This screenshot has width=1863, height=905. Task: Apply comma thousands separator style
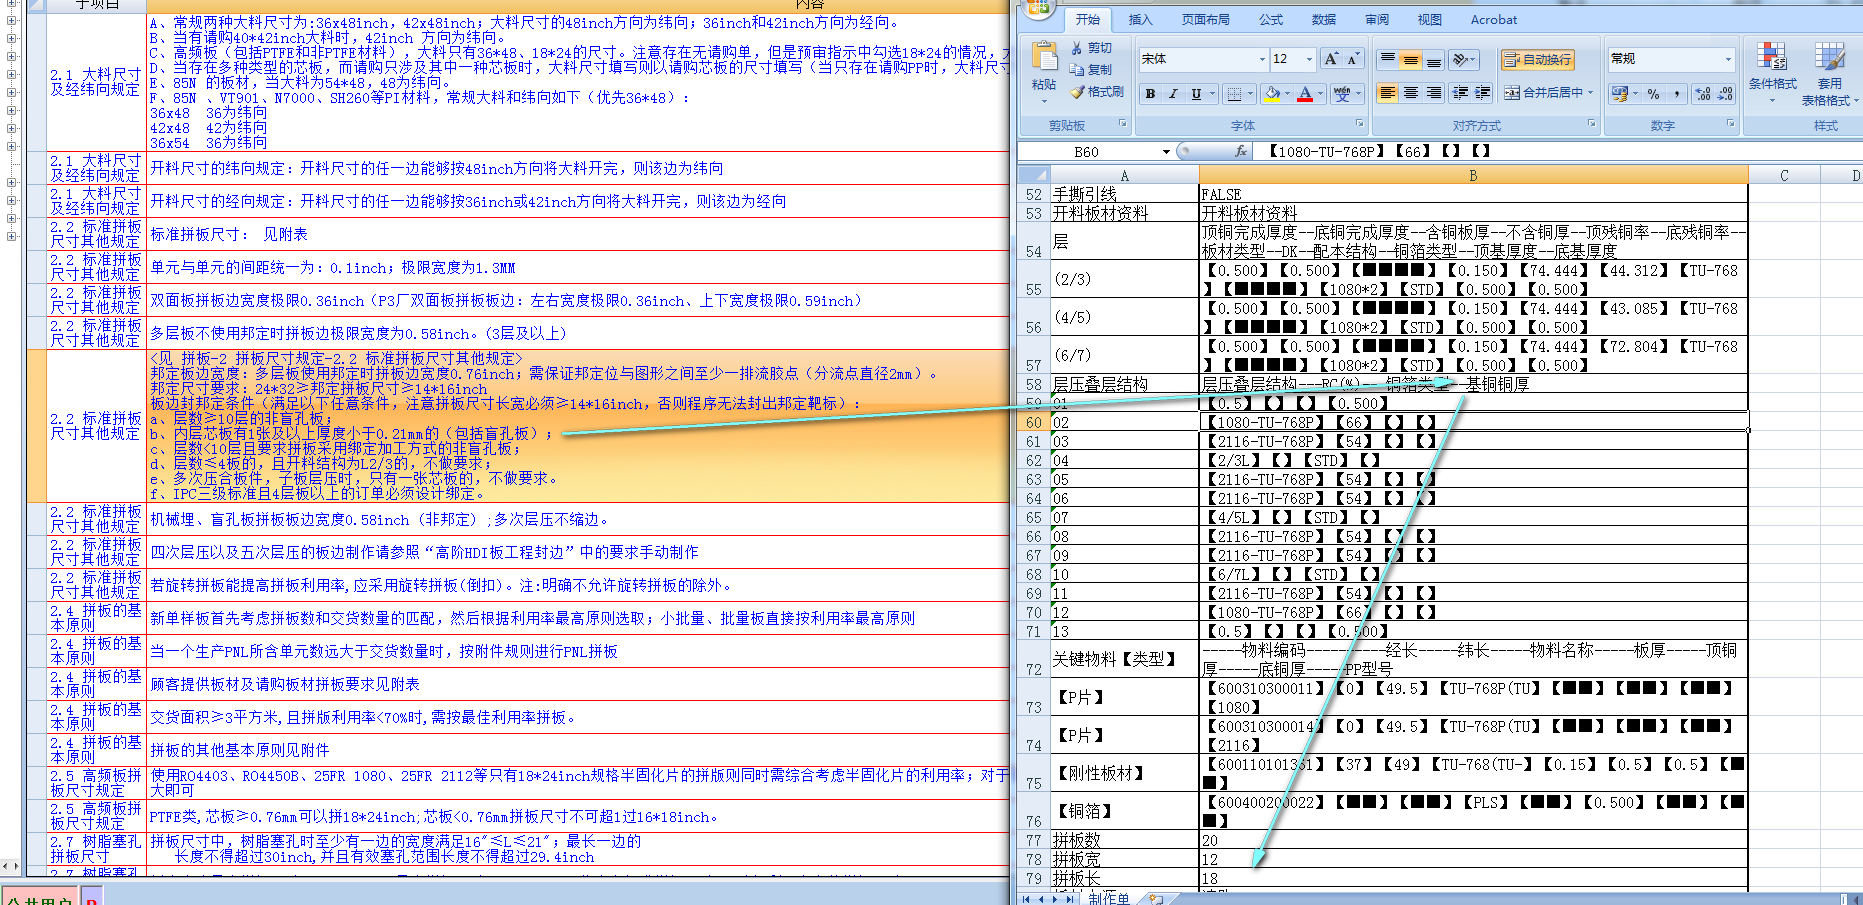click(1677, 93)
